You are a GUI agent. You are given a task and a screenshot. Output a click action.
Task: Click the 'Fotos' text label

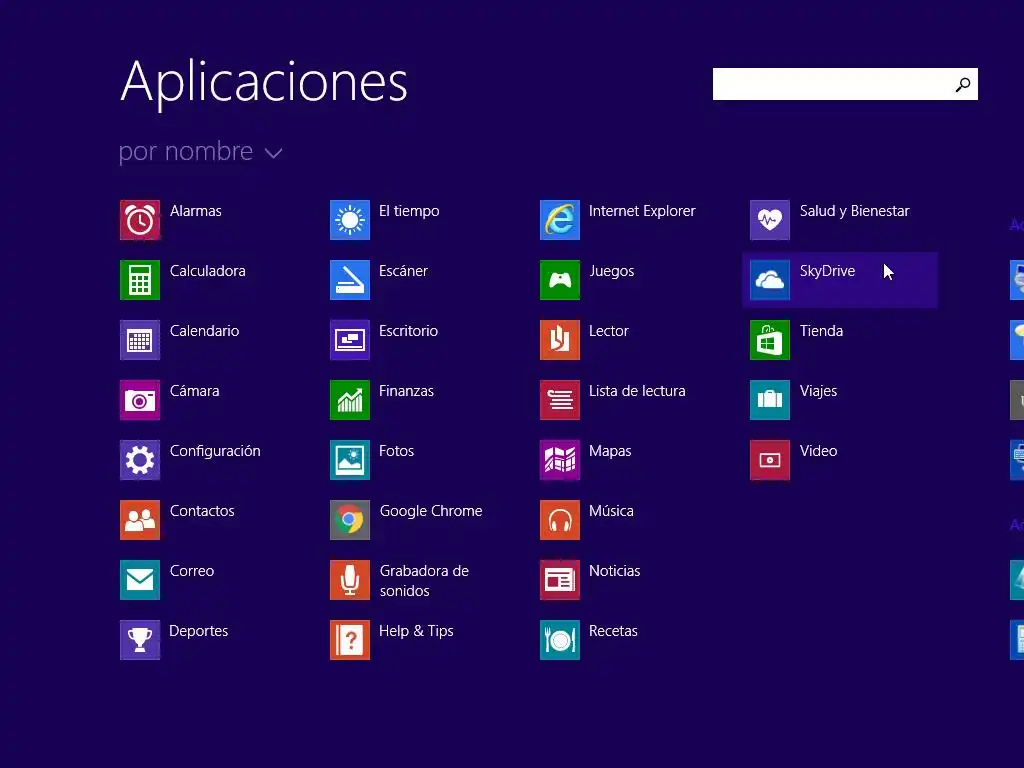[396, 451]
